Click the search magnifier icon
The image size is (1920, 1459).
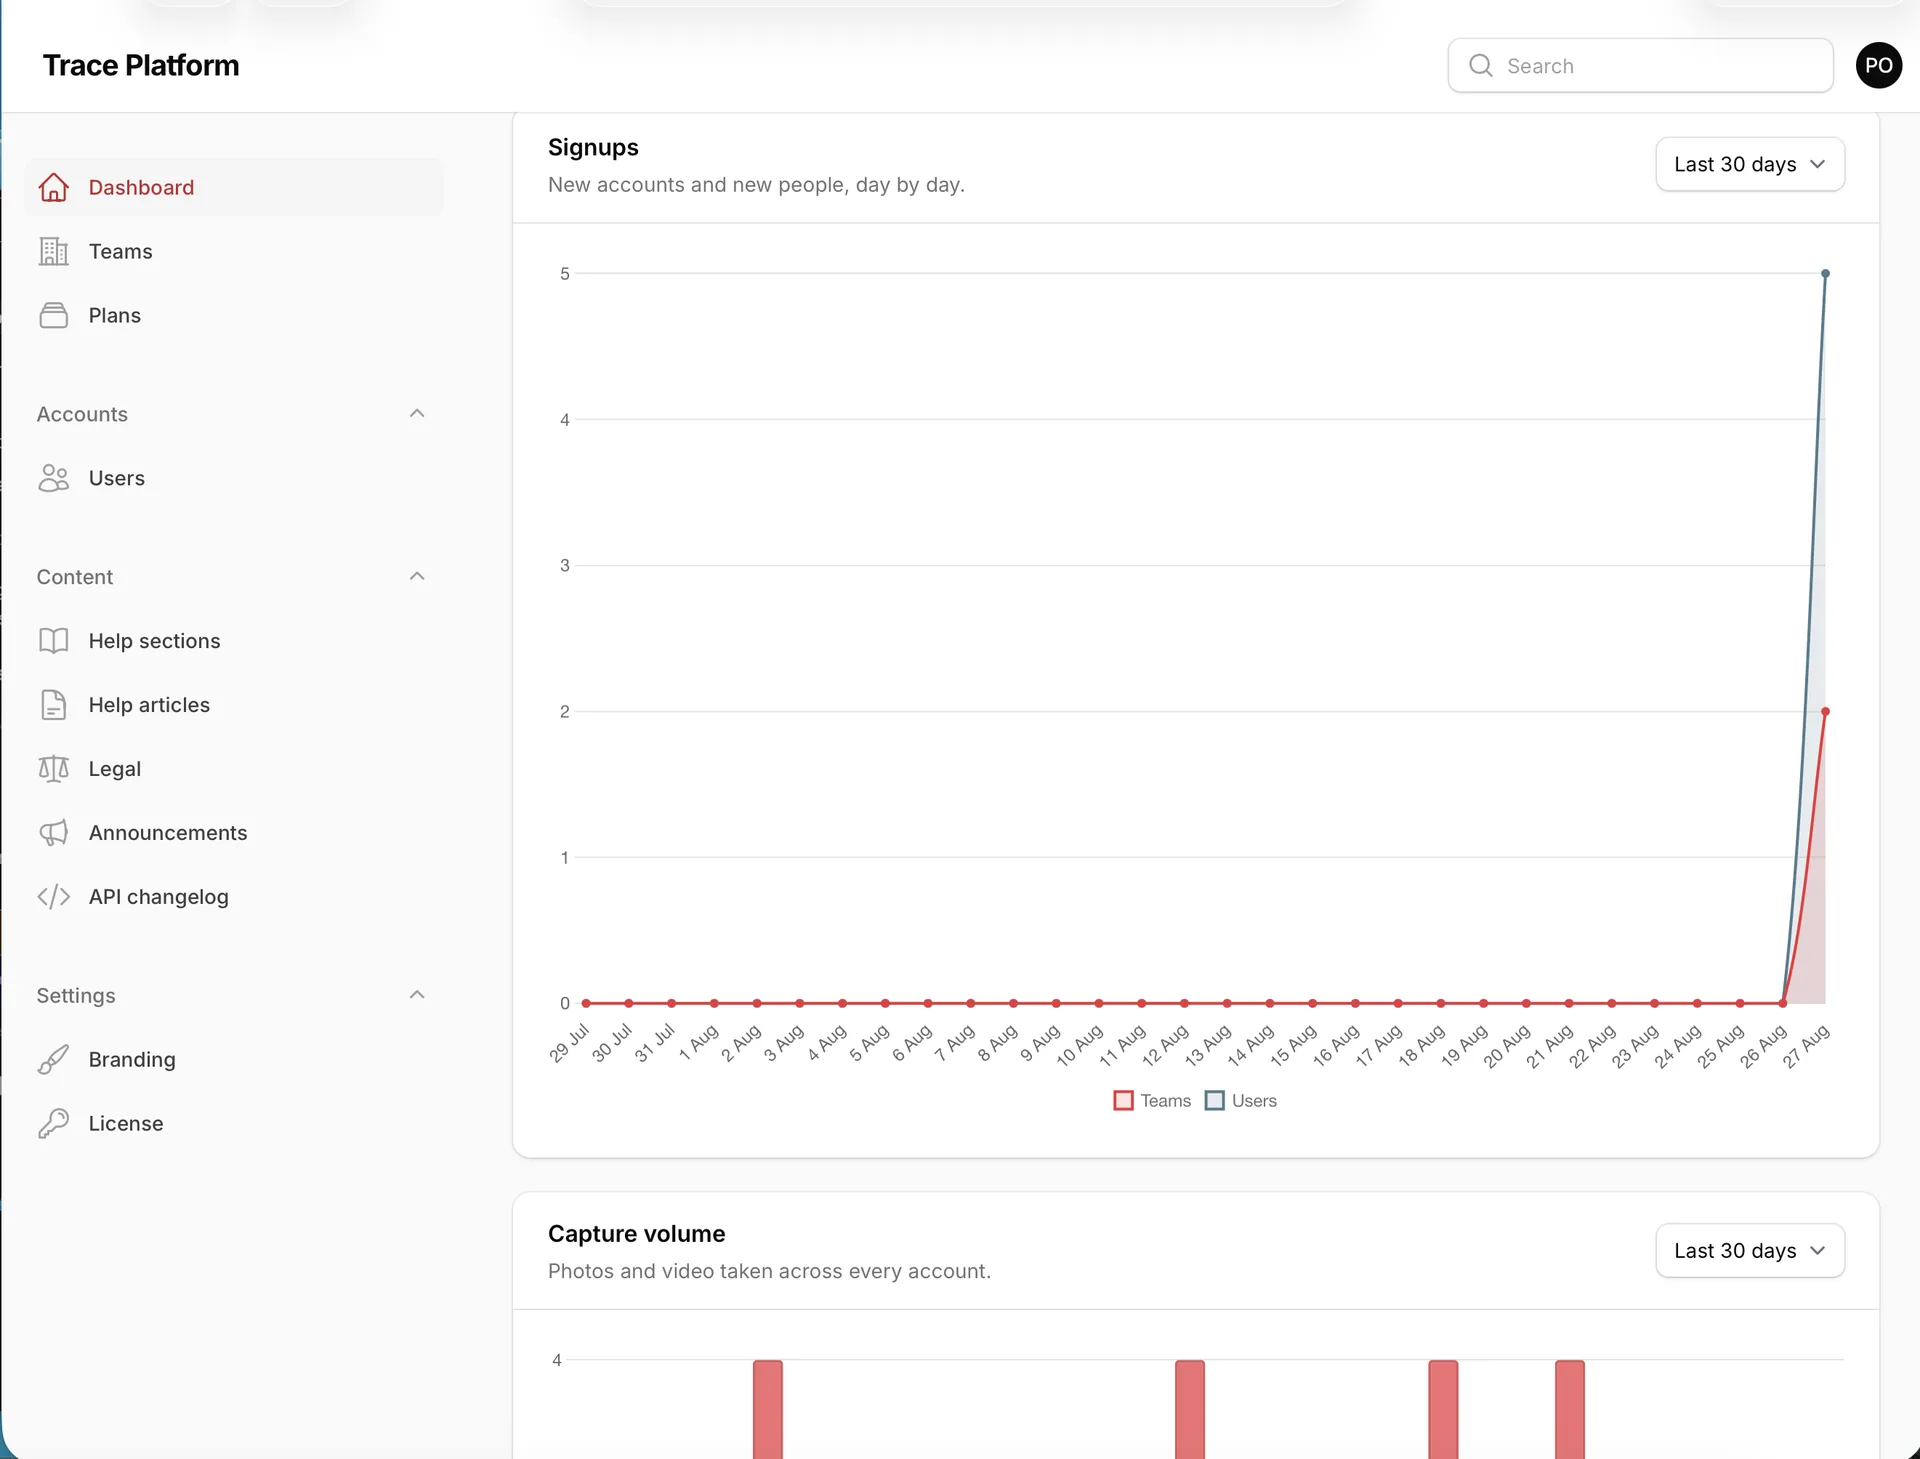[x=1481, y=66]
